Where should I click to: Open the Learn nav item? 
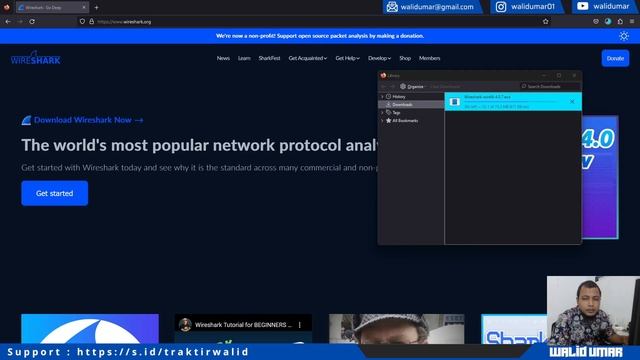pos(244,58)
